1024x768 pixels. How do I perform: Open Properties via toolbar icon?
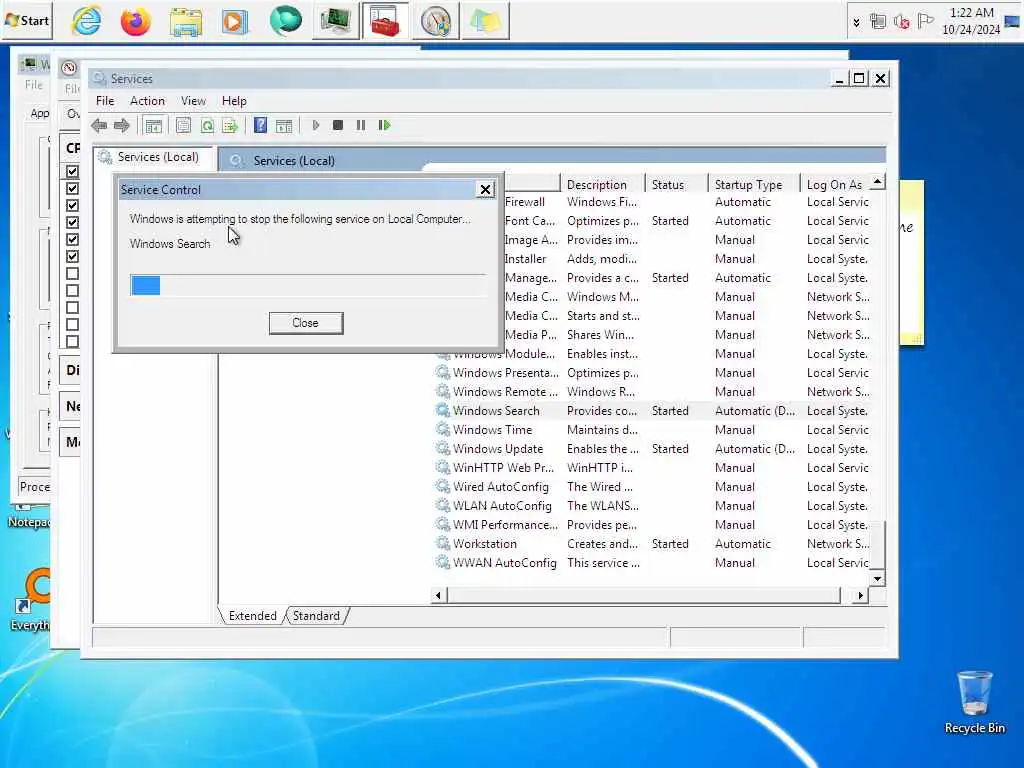tap(184, 125)
